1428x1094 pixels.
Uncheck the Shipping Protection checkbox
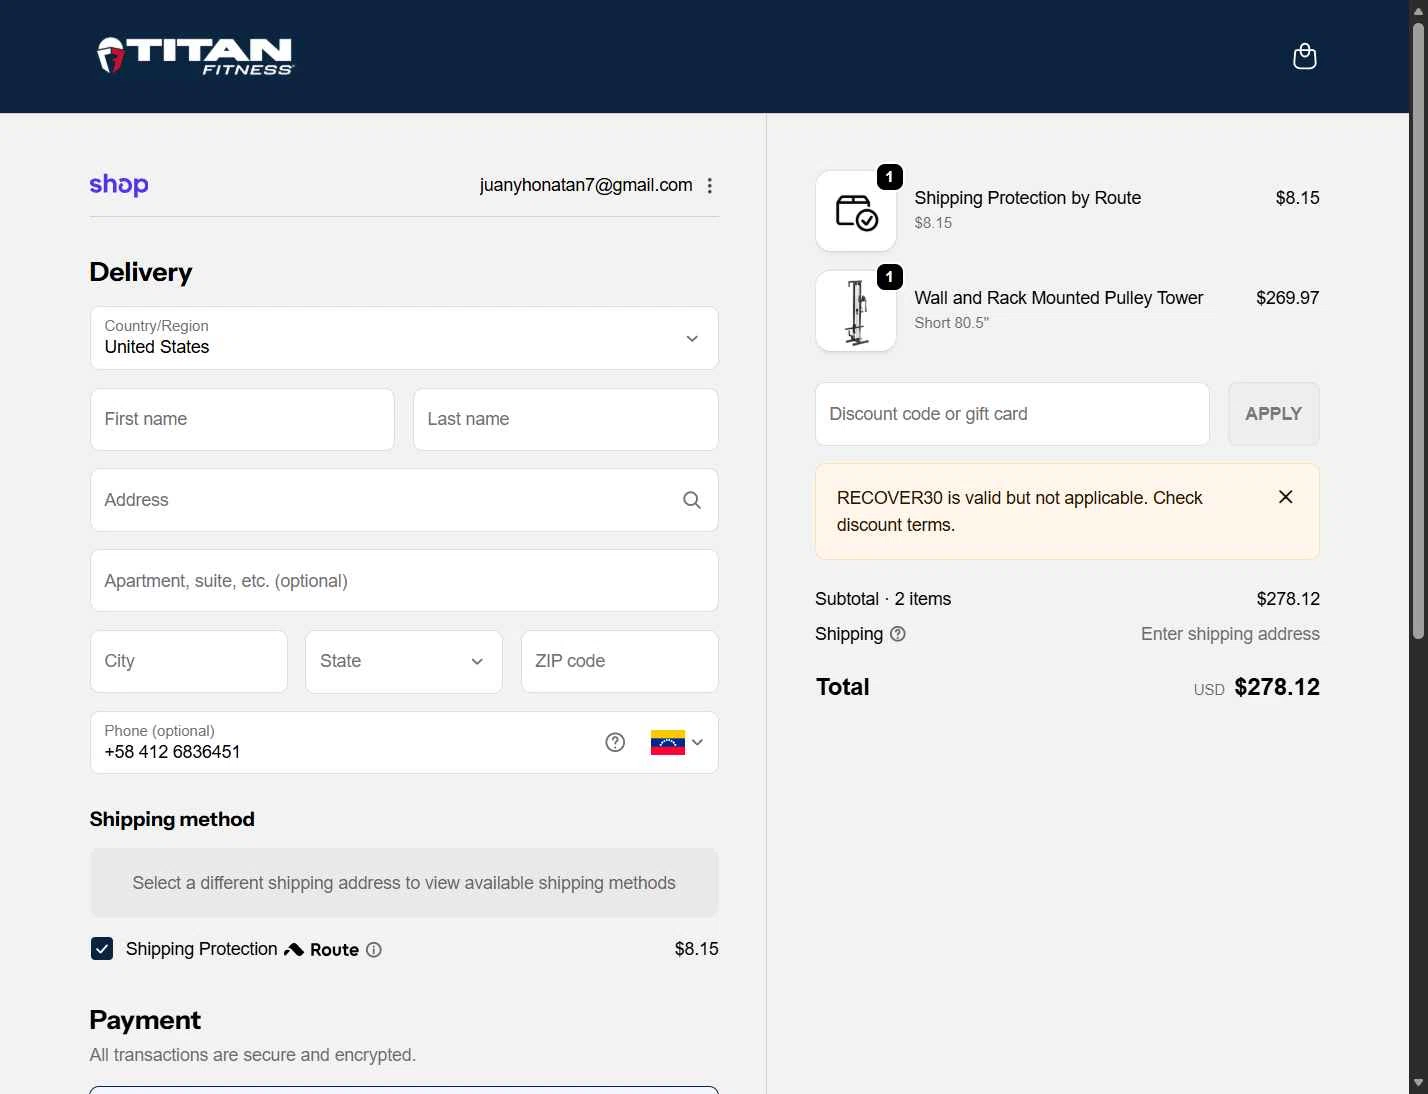102,949
